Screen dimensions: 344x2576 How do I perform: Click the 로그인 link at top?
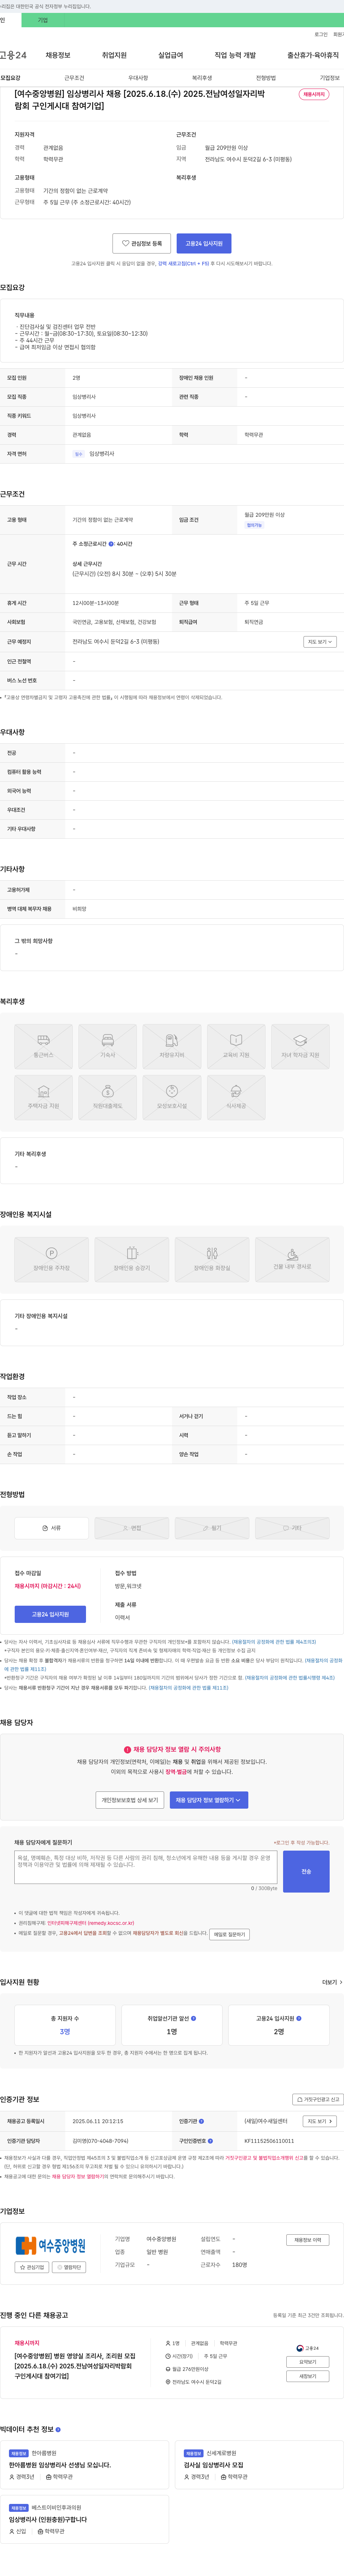tap(321, 34)
